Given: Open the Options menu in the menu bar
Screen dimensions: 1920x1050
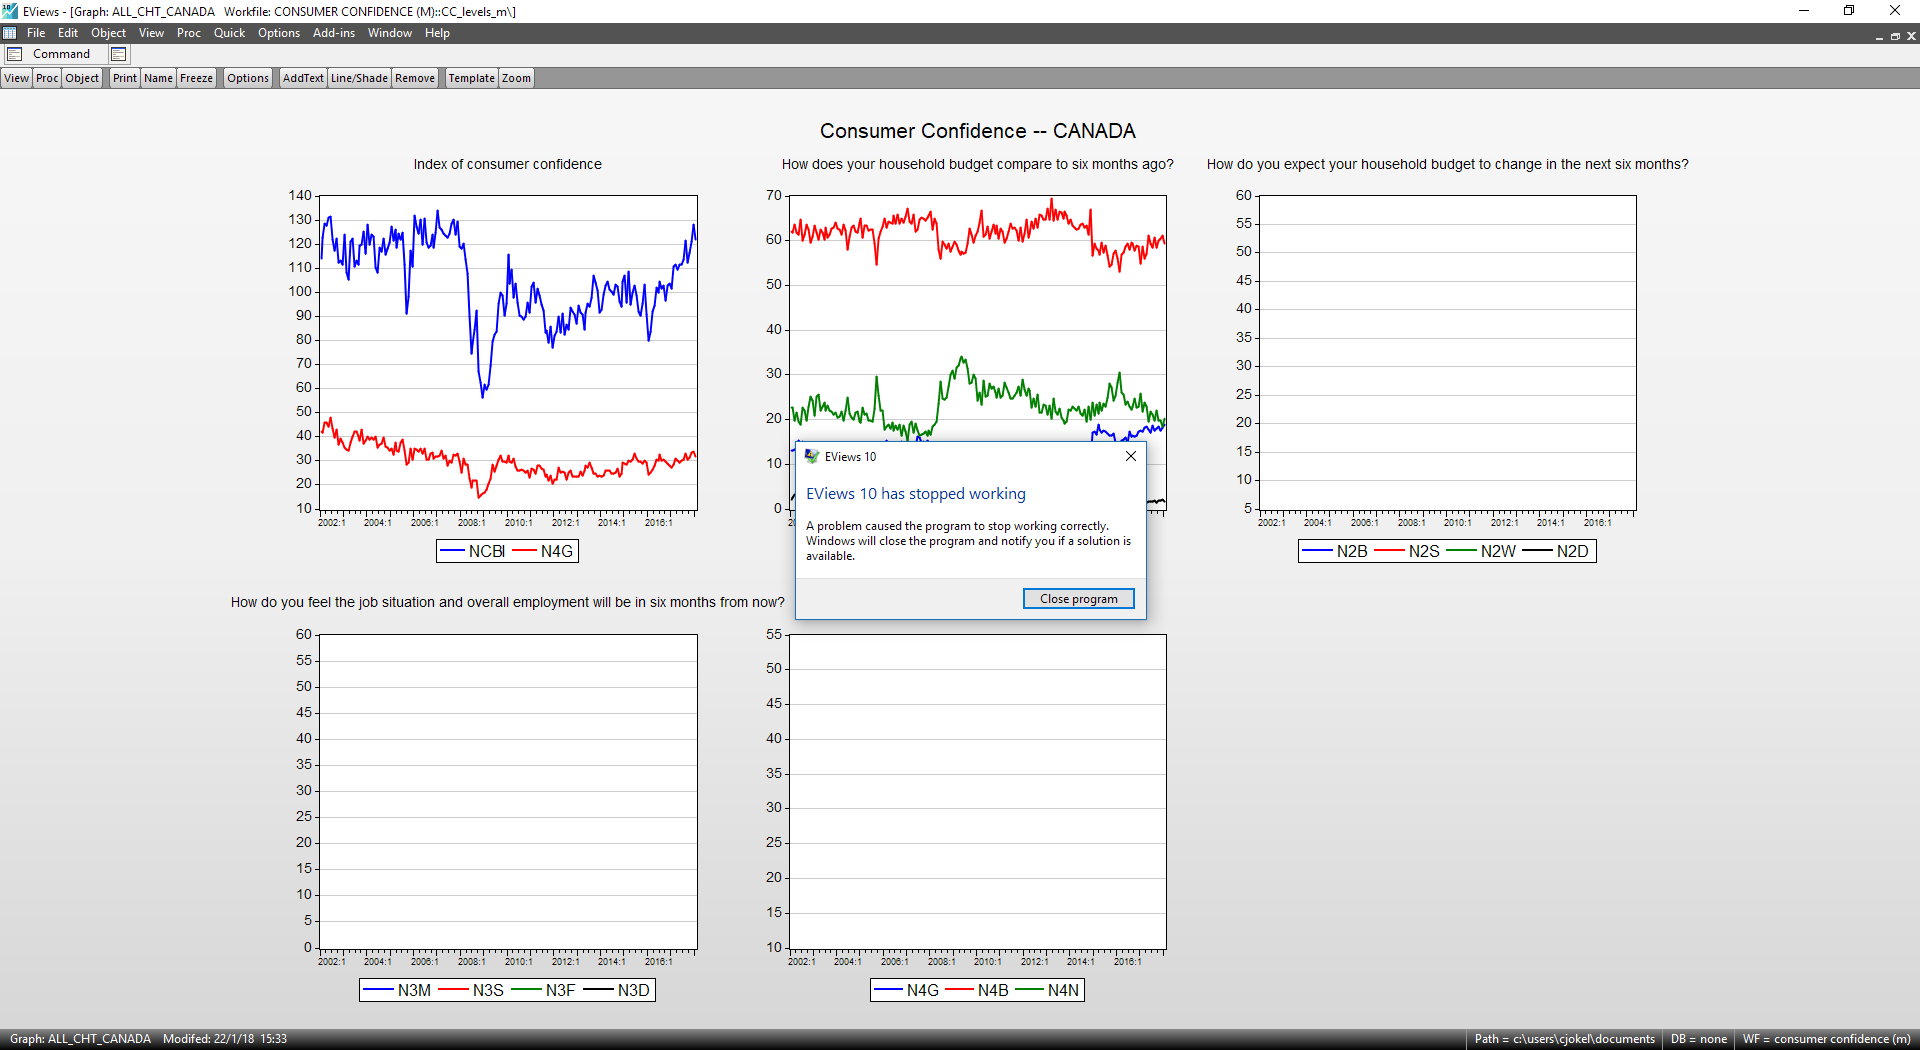Looking at the screenshot, I should pos(279,33).
